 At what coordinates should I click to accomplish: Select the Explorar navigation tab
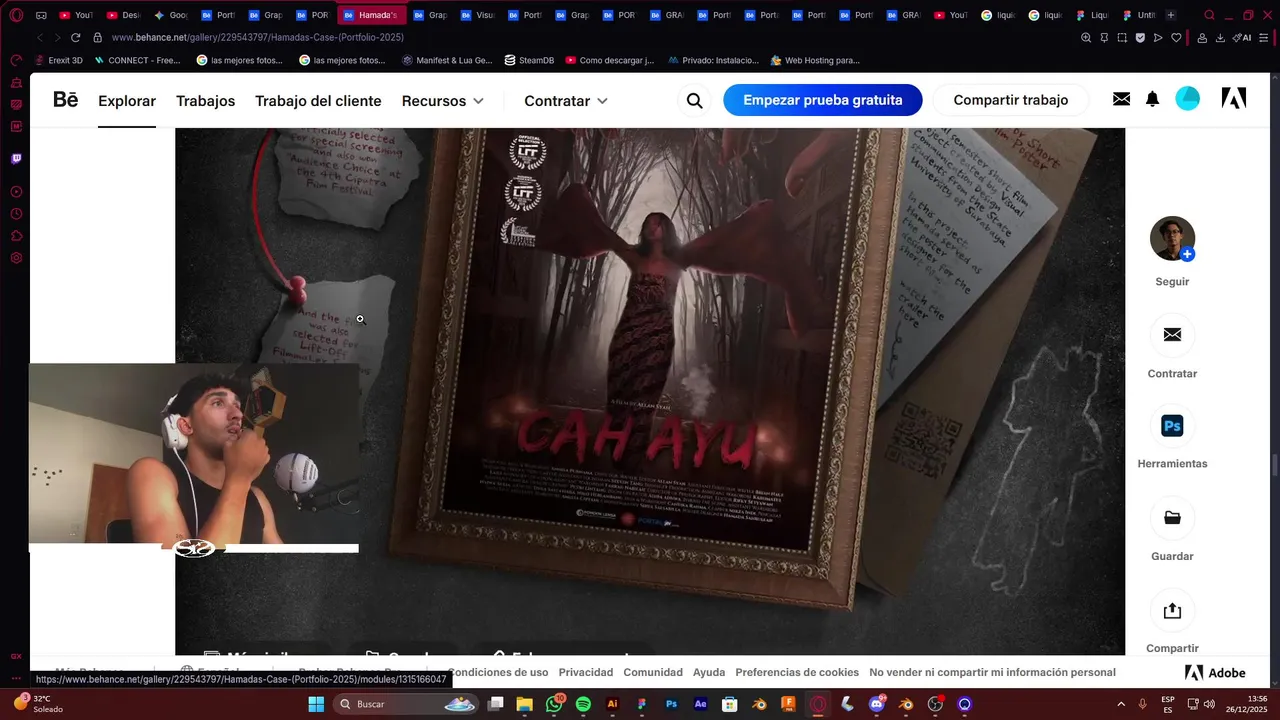click(127, 101)
